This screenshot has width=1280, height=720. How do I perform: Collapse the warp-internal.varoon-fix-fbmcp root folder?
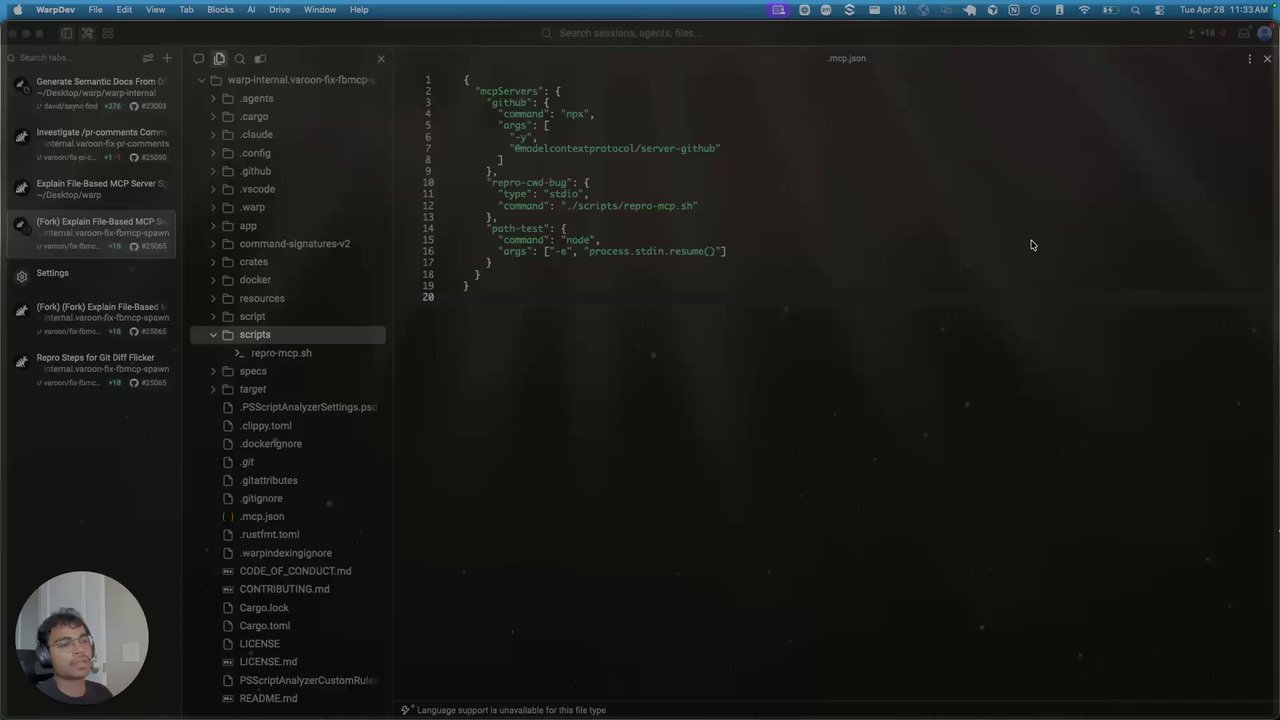click(202, 80)
